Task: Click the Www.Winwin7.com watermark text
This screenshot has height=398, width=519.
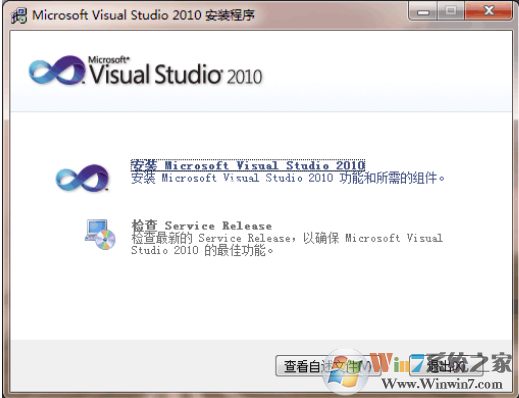Action: [x=442, y=384]
